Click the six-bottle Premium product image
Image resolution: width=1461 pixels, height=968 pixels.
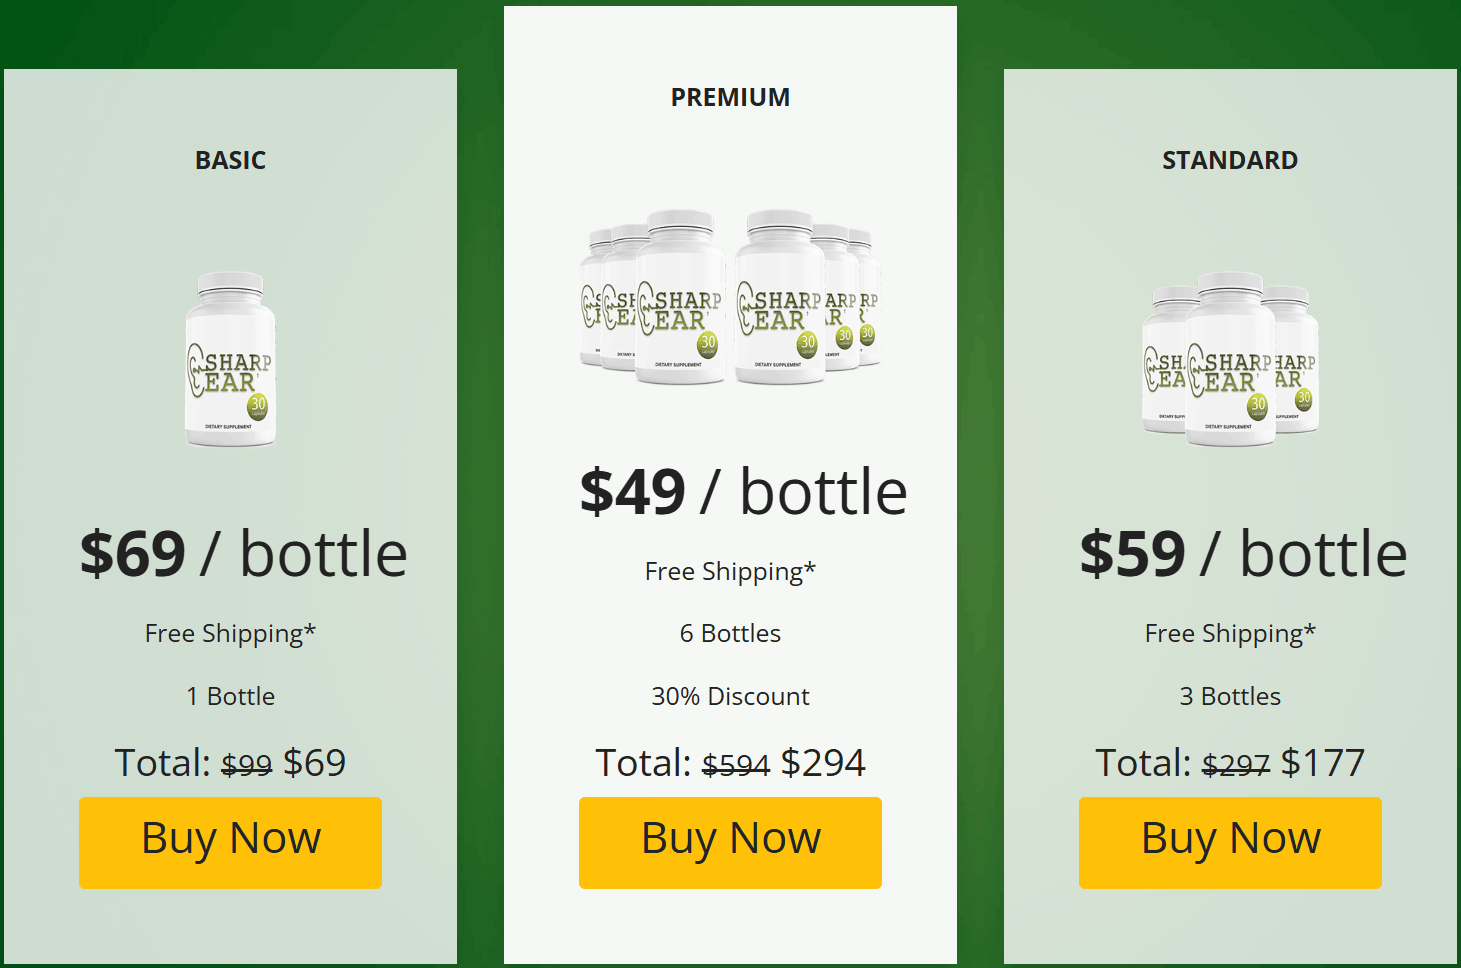coord(730,297)
